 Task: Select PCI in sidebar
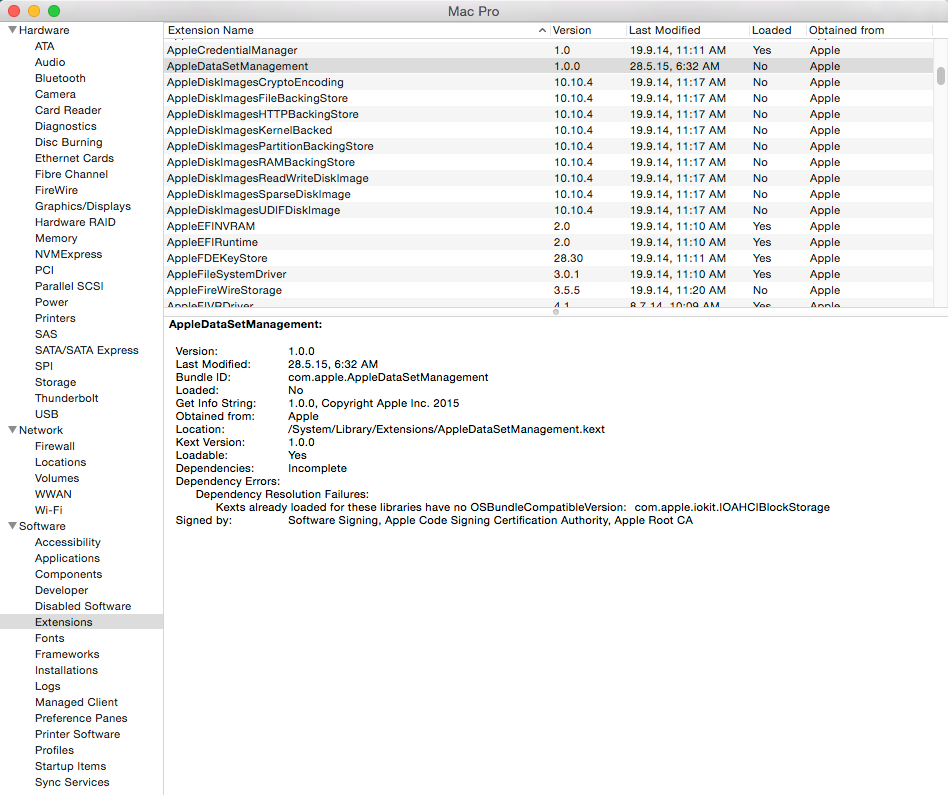pyautogui.click(x=45, y=270)
